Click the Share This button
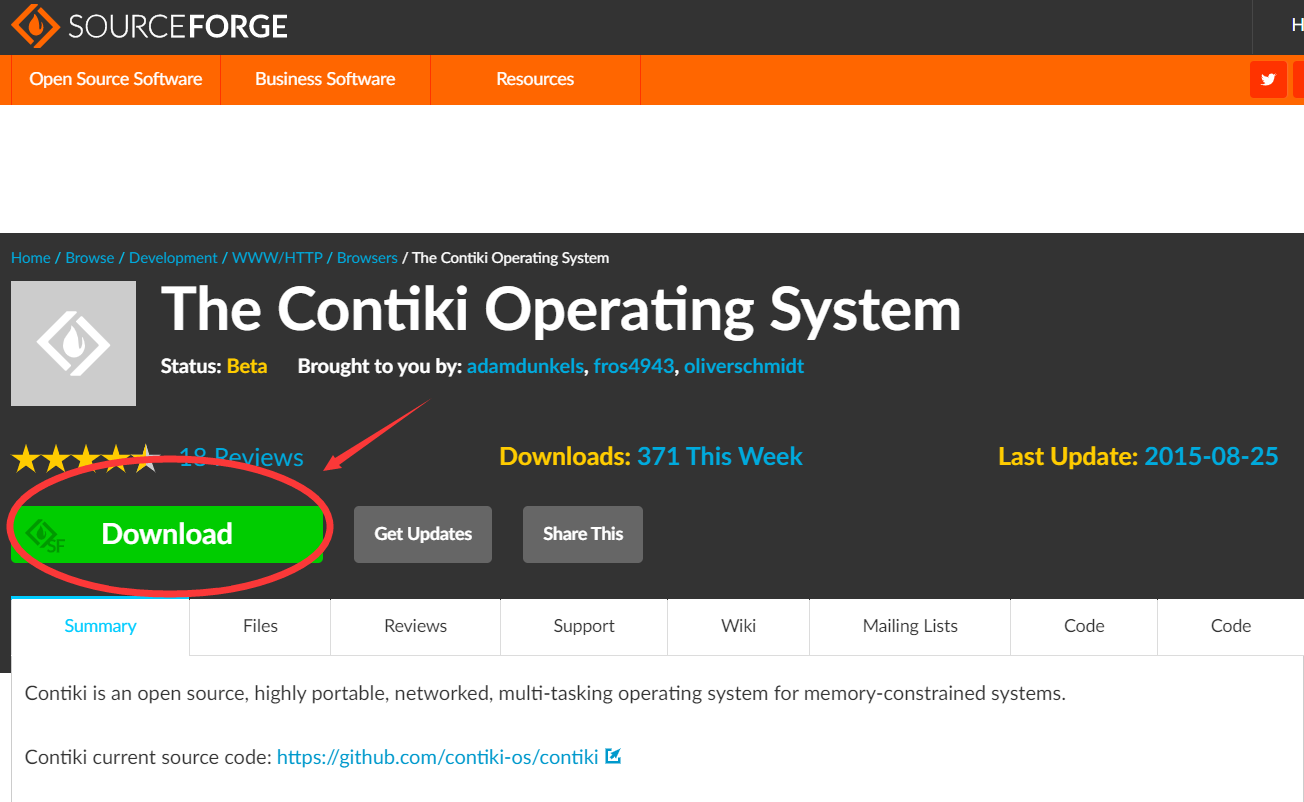The width and height of the screenshot is (1304, 802). tap(582, 534)
